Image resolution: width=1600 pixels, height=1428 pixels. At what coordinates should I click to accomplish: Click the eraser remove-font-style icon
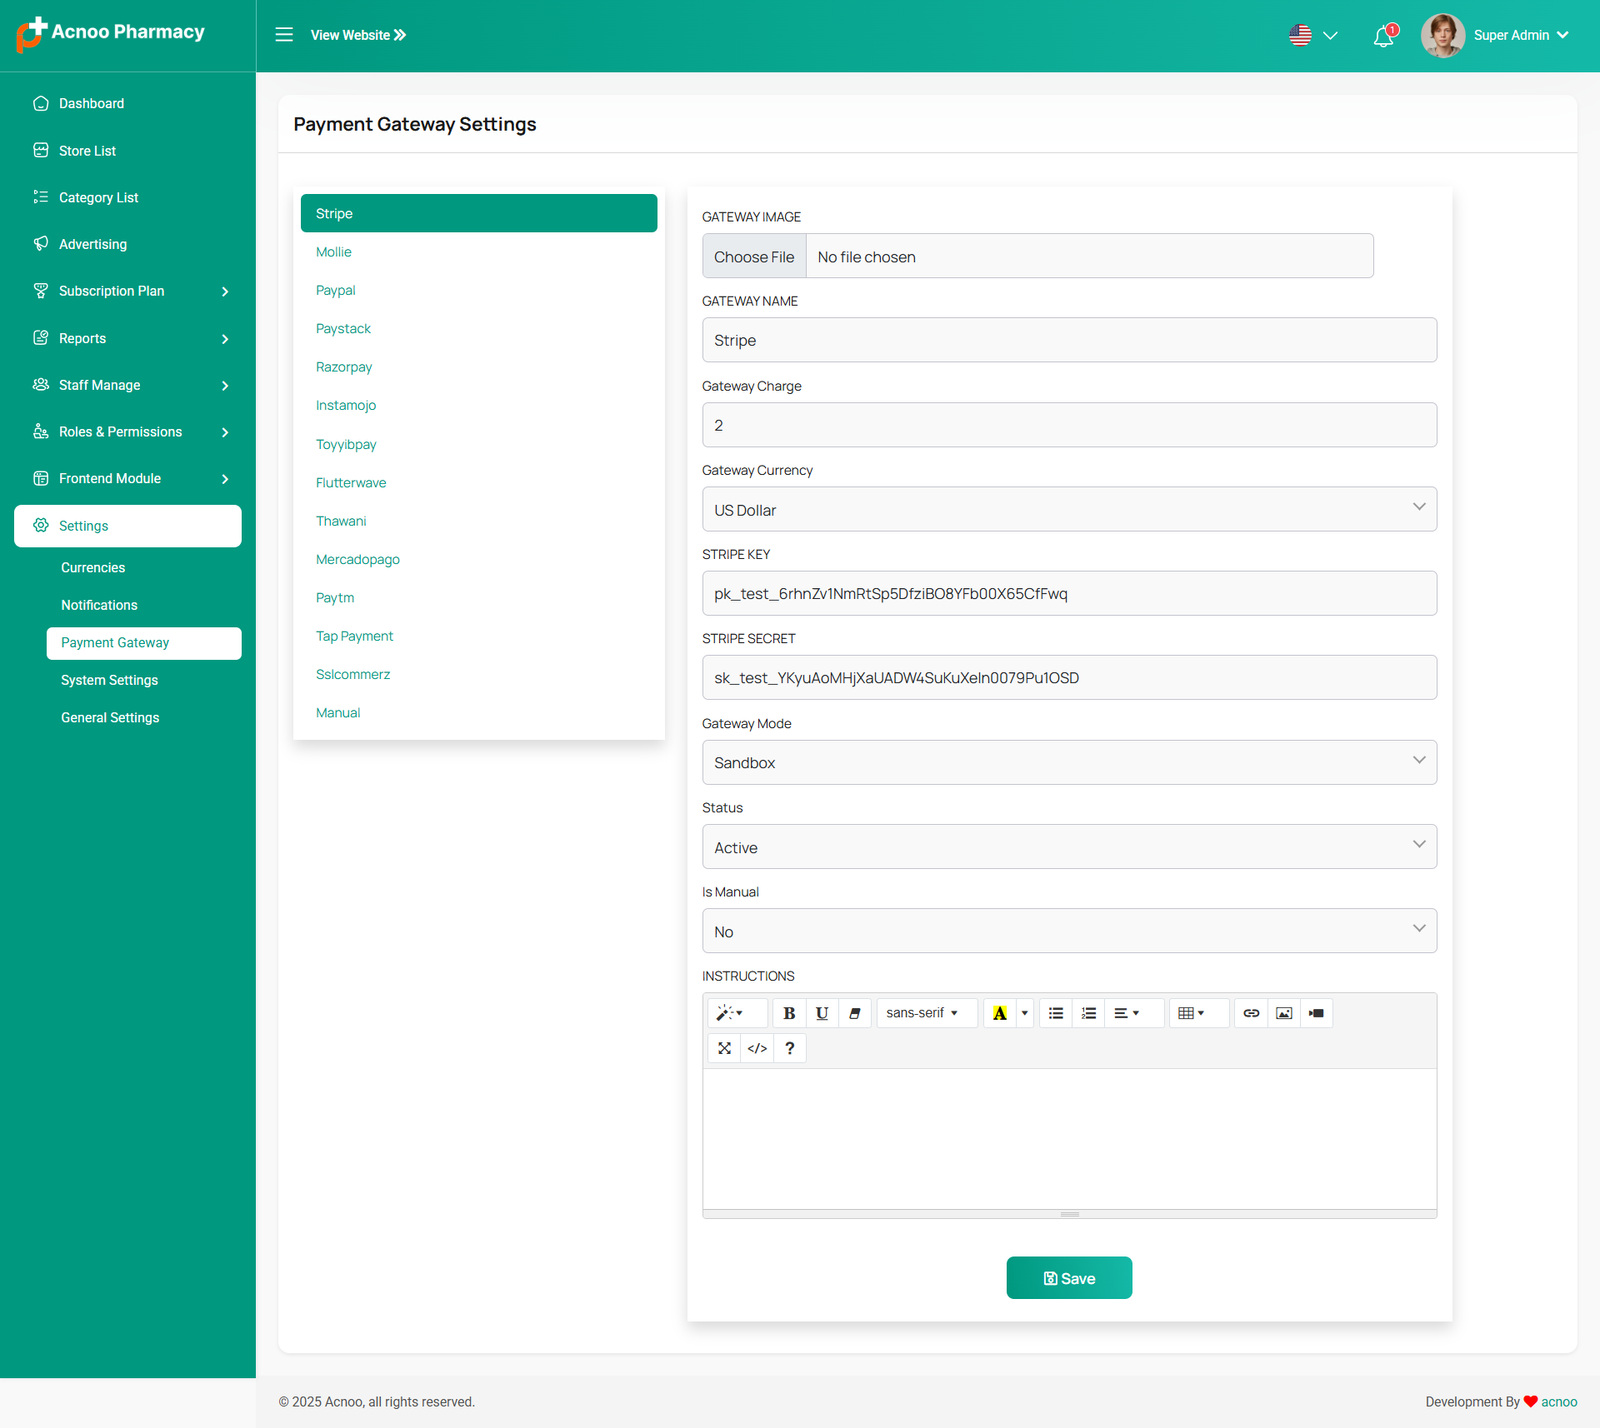855,1013
